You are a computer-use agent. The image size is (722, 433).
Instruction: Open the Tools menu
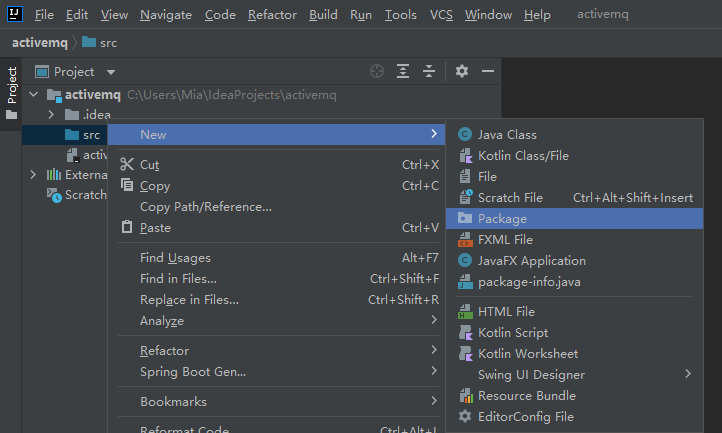401,15
